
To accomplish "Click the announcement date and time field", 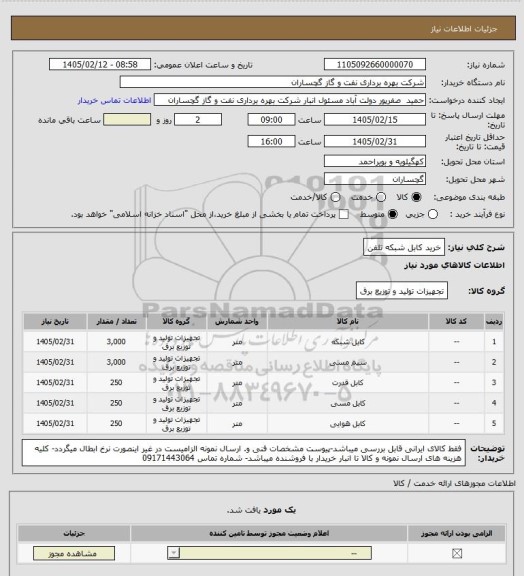I will tap(100, 64).
